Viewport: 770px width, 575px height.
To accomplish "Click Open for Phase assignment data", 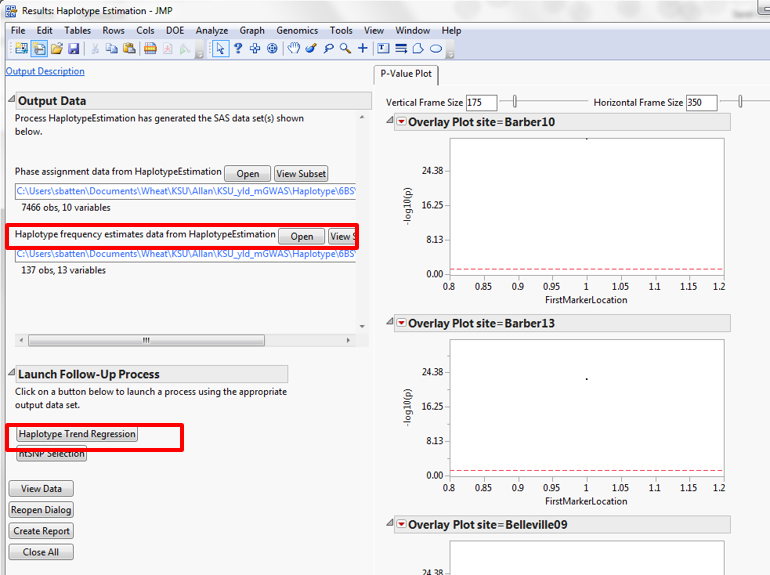I will (x=248, y=174).
